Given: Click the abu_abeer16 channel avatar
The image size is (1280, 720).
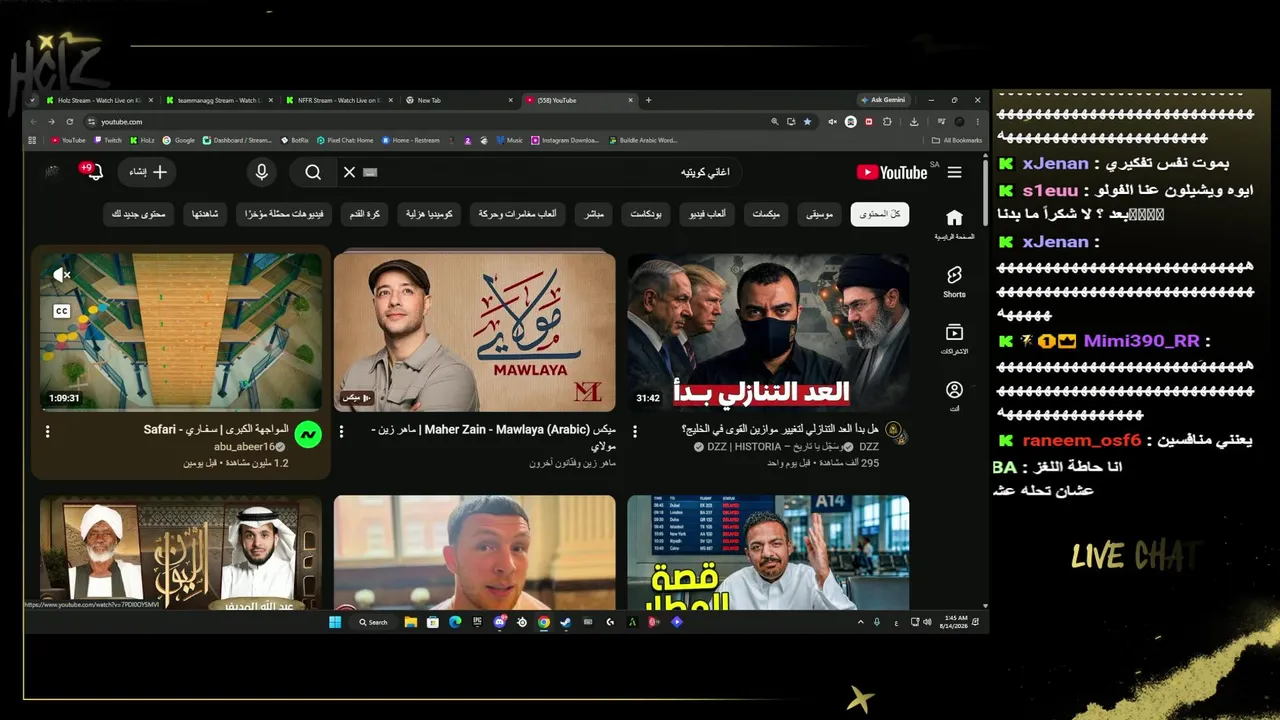Looking at the screenshot, I should [x=308, y=434].
